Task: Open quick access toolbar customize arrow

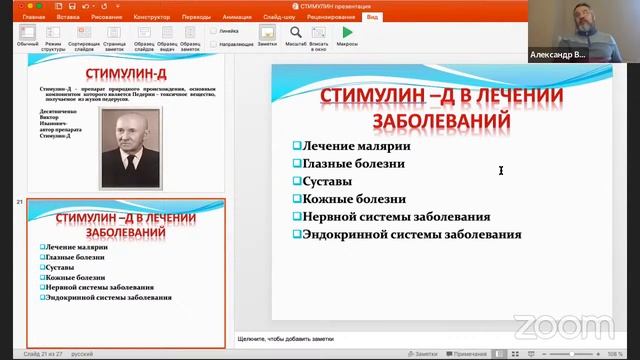Action: 118,6
